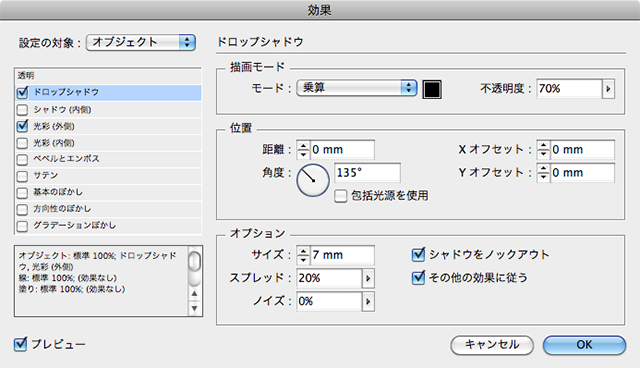
Task: Enable the シャドウ (内側) checkbox
Action: coord(22,110)
